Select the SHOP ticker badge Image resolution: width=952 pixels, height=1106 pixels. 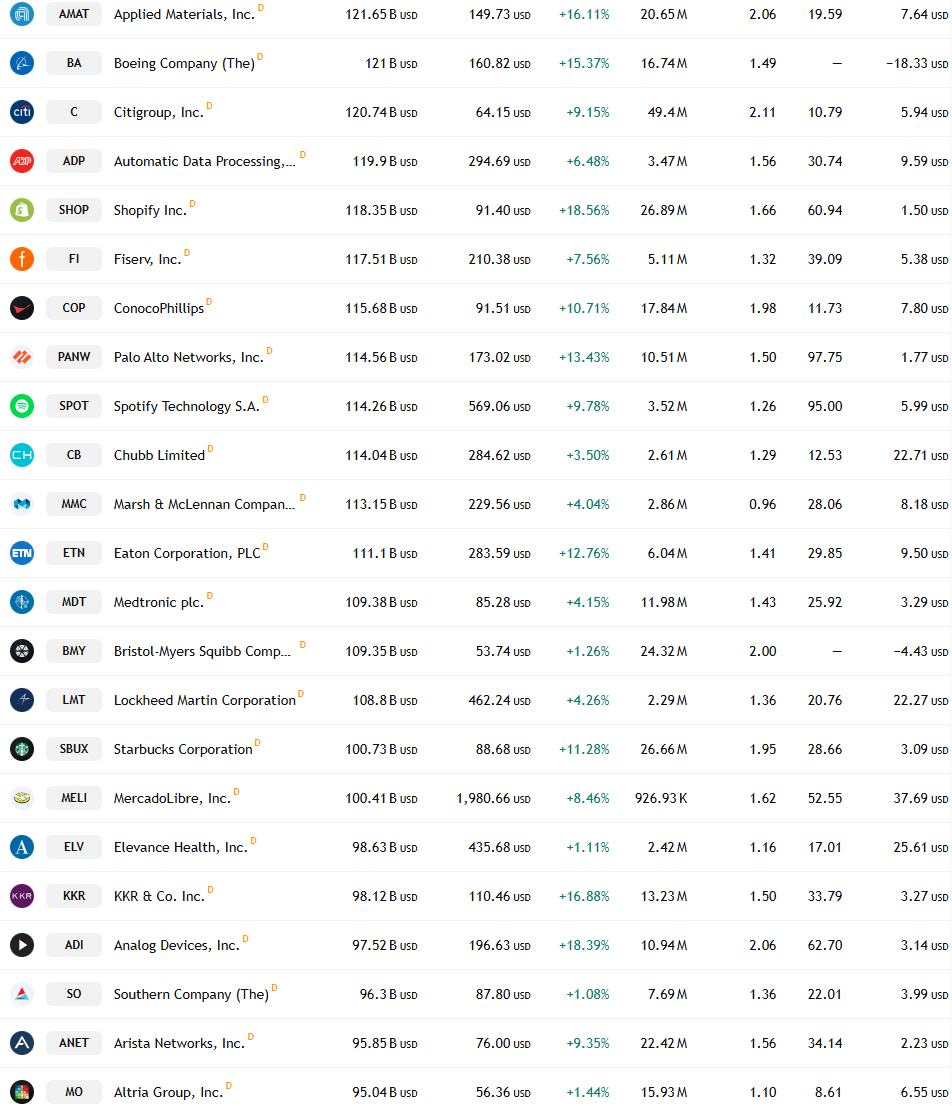tap(74, 210)
